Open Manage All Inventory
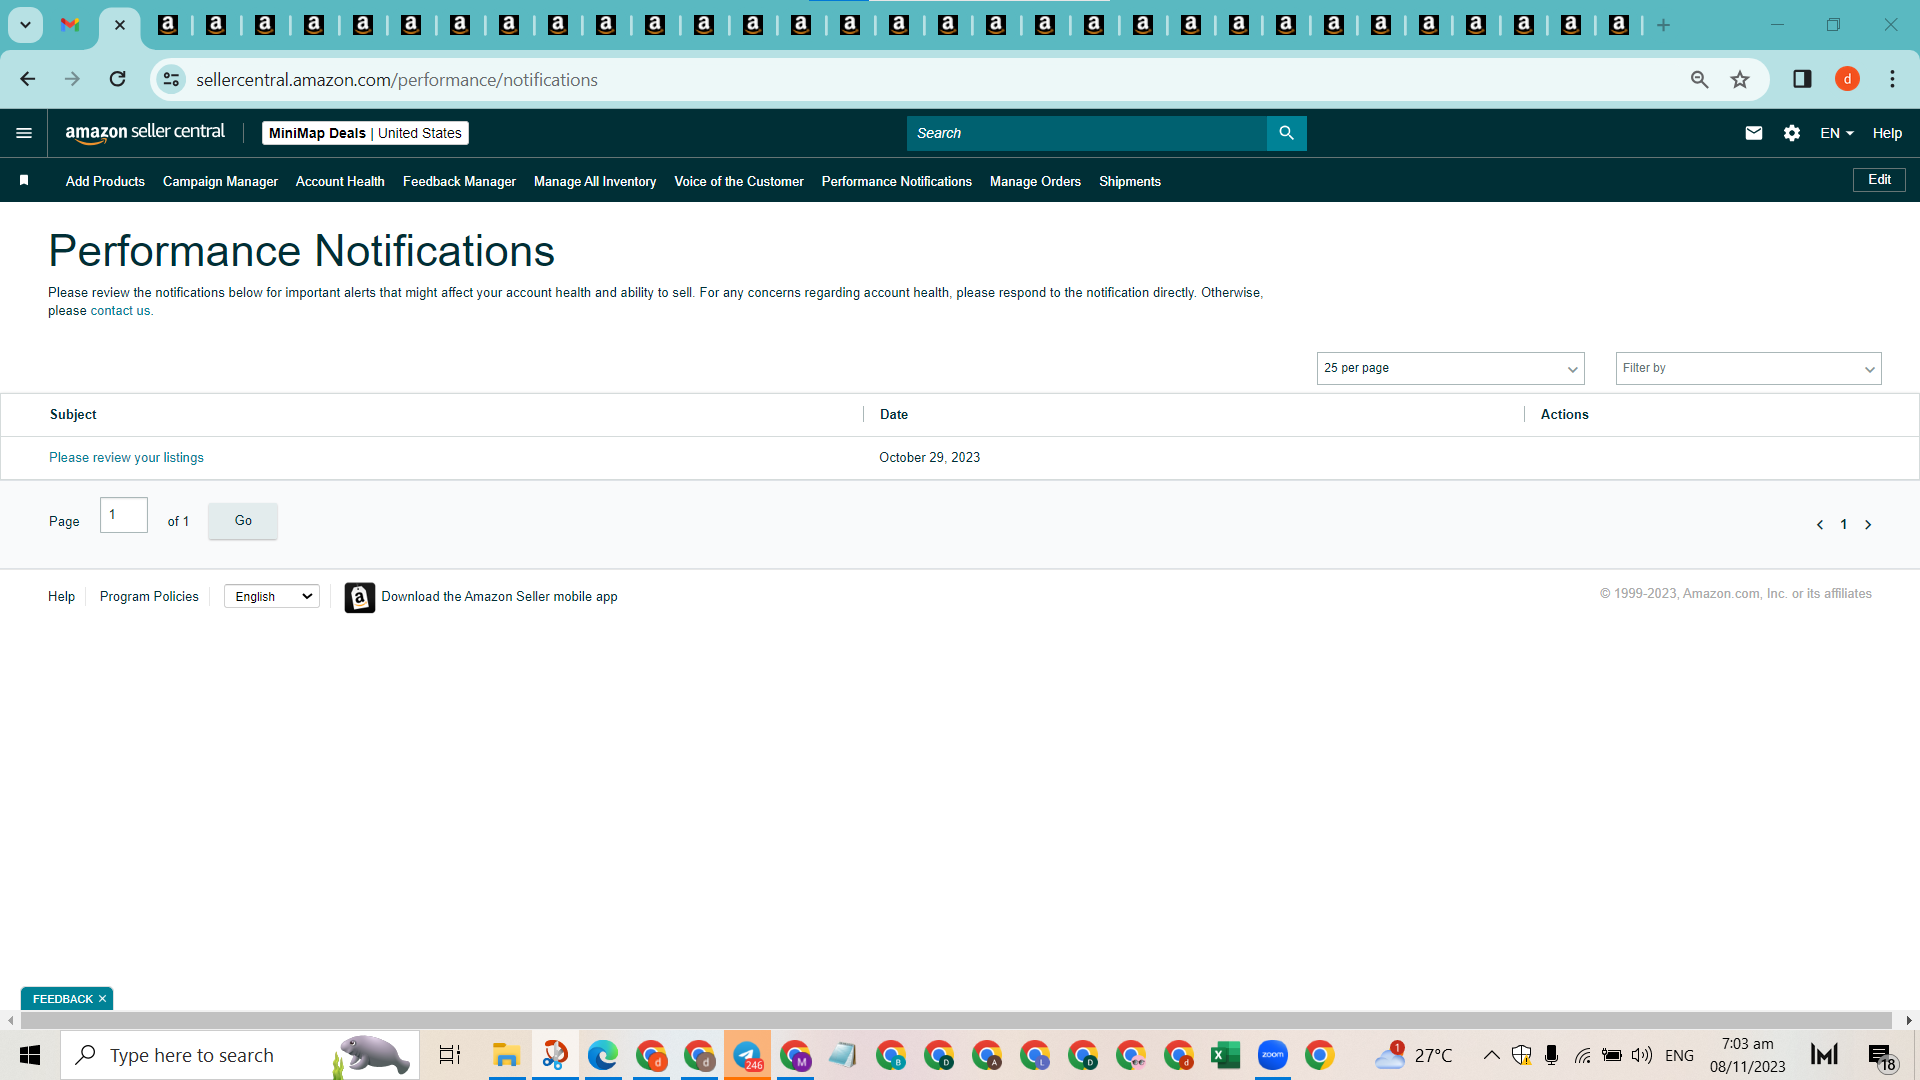Image resolution: width=1920 pixels, height=1080 pixels. tap(595, 181)
